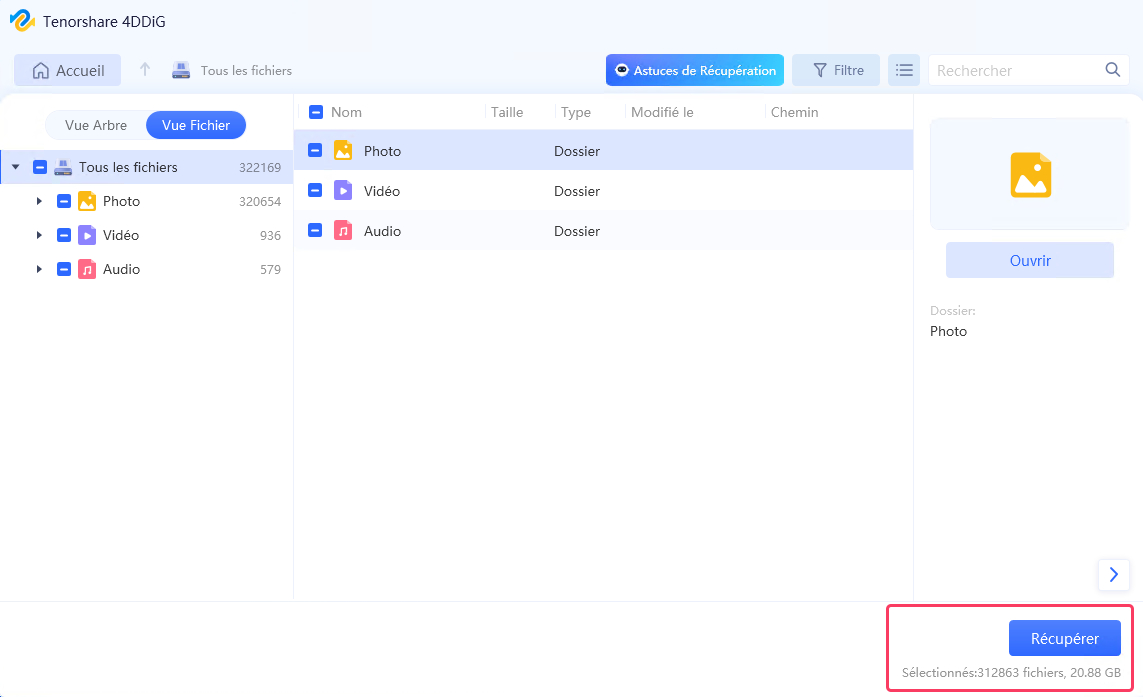The width and height of the screenshot is (1143, 697).
Task: Toggle the checkbox for Photo folder row
Action: click(314, 149)
